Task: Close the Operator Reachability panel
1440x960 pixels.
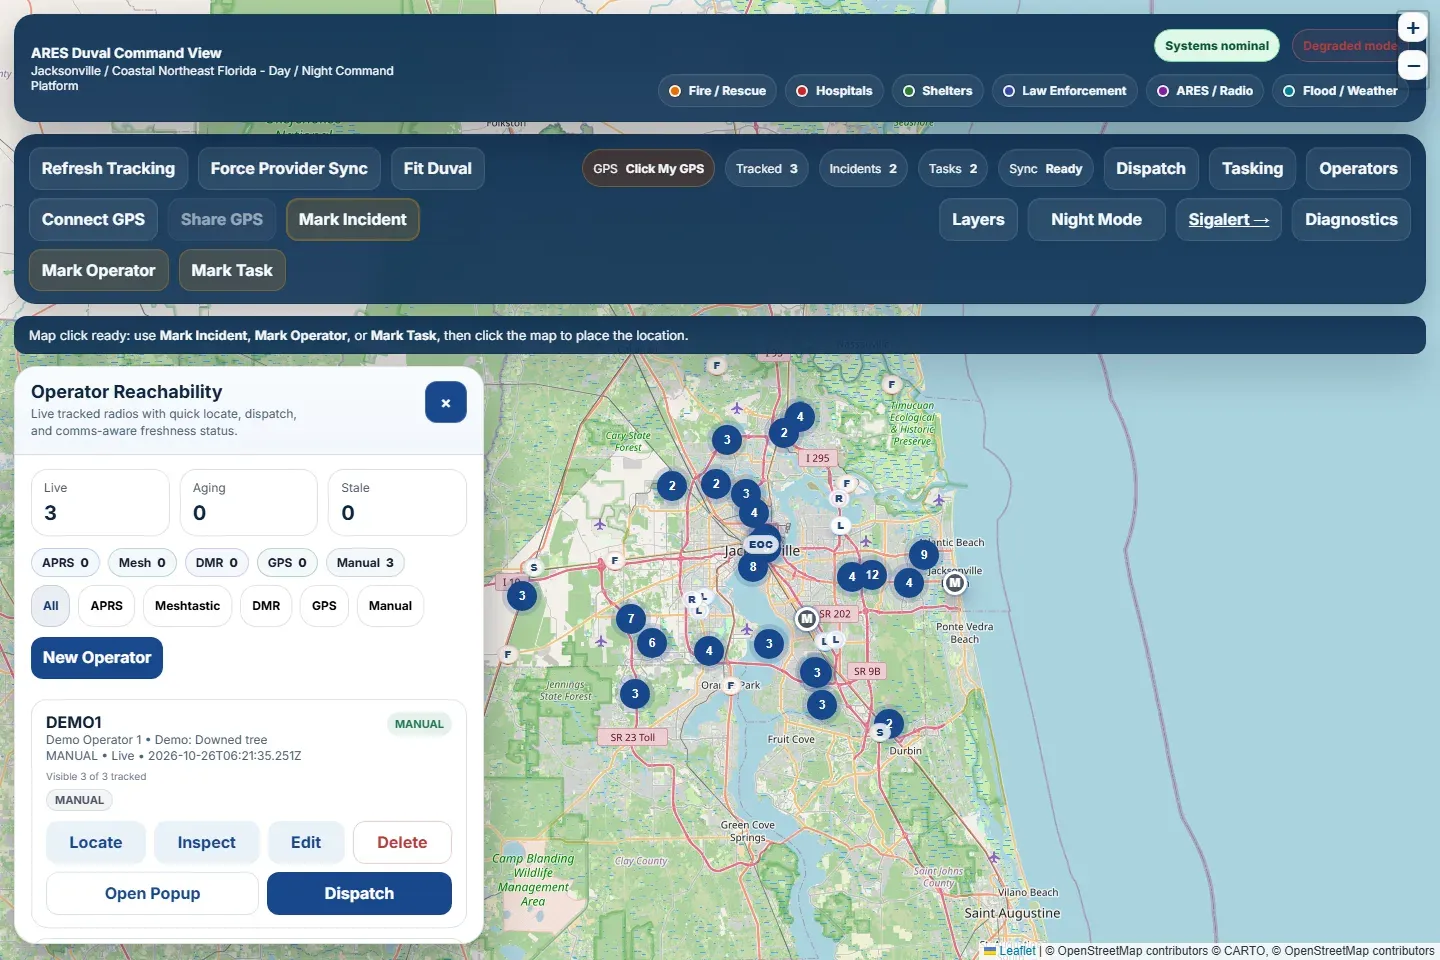Action: coord(446,402)
